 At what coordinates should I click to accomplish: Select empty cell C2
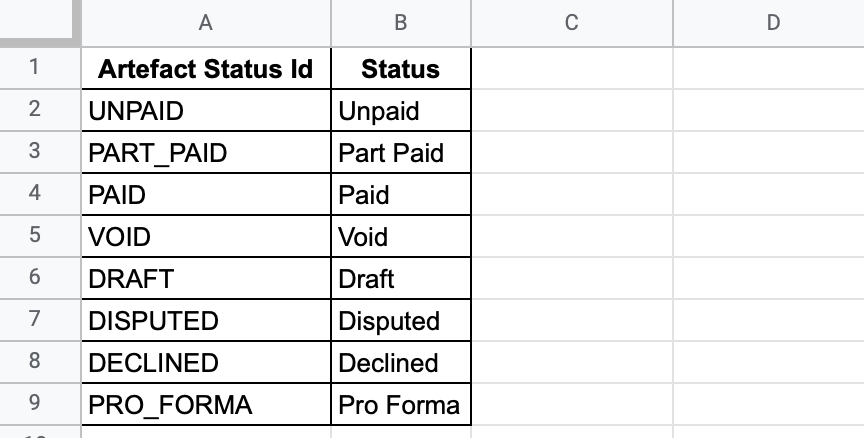[572, 110]
